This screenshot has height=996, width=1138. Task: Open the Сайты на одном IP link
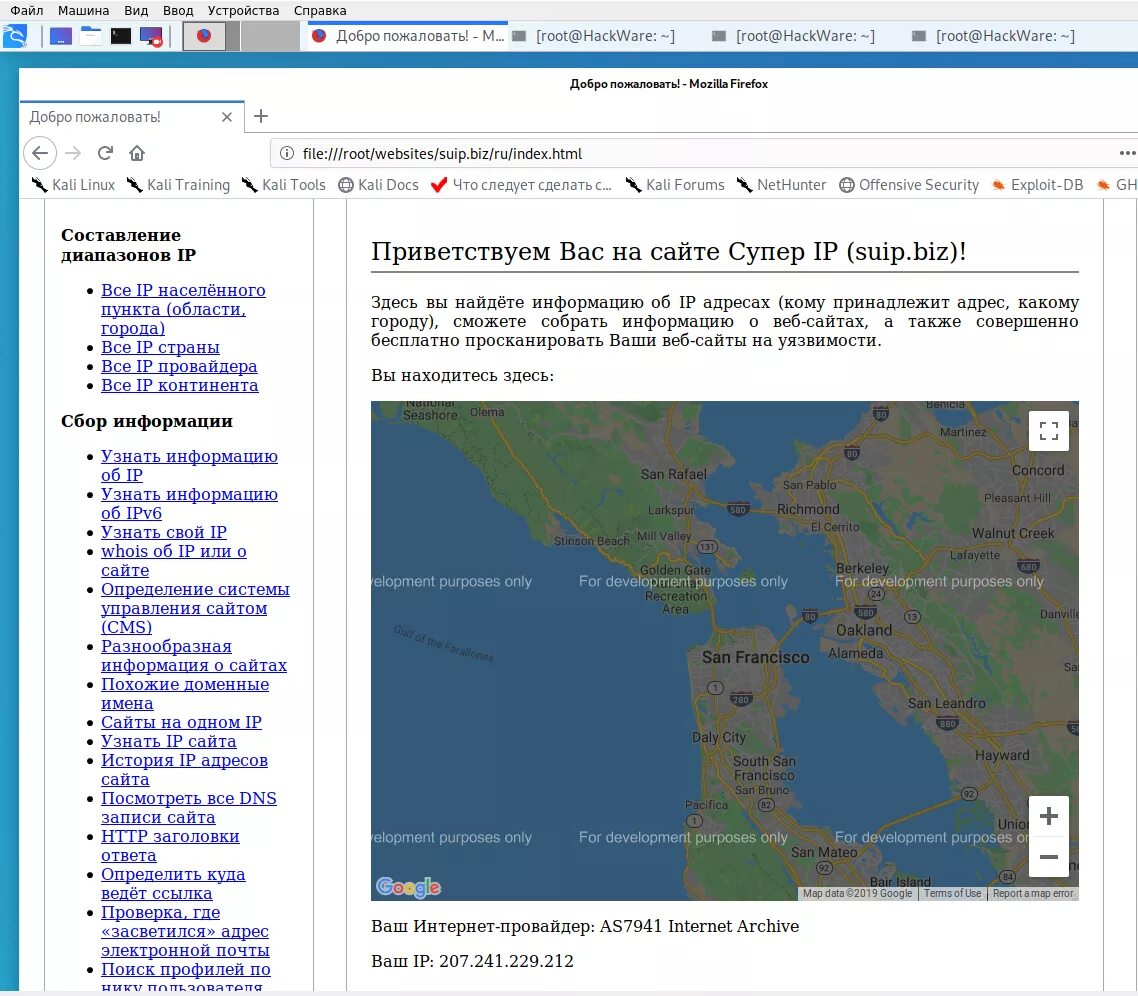tap(181, 722)
